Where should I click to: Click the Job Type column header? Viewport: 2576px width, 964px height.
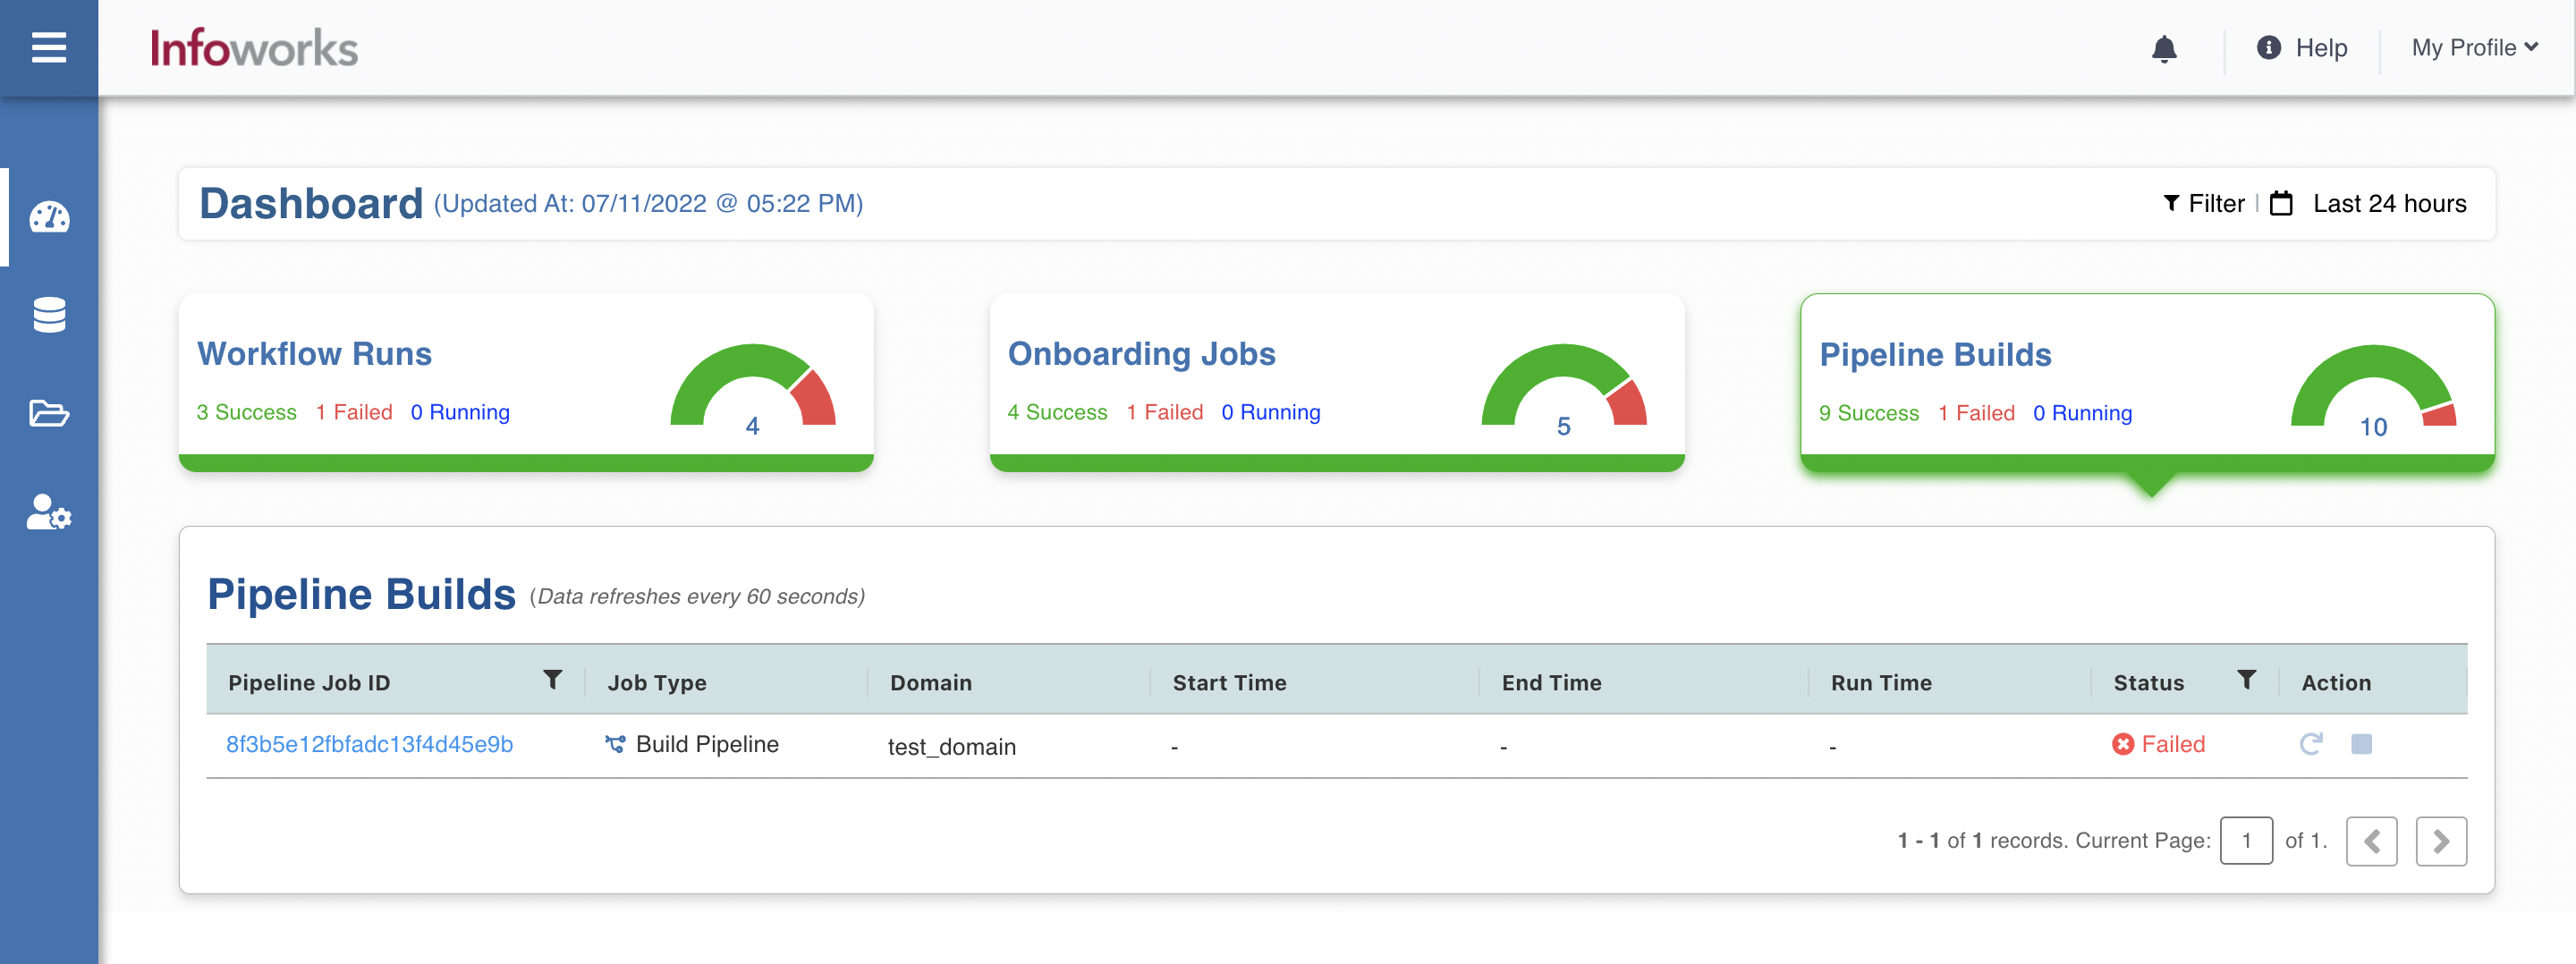[x=657, y=682]
